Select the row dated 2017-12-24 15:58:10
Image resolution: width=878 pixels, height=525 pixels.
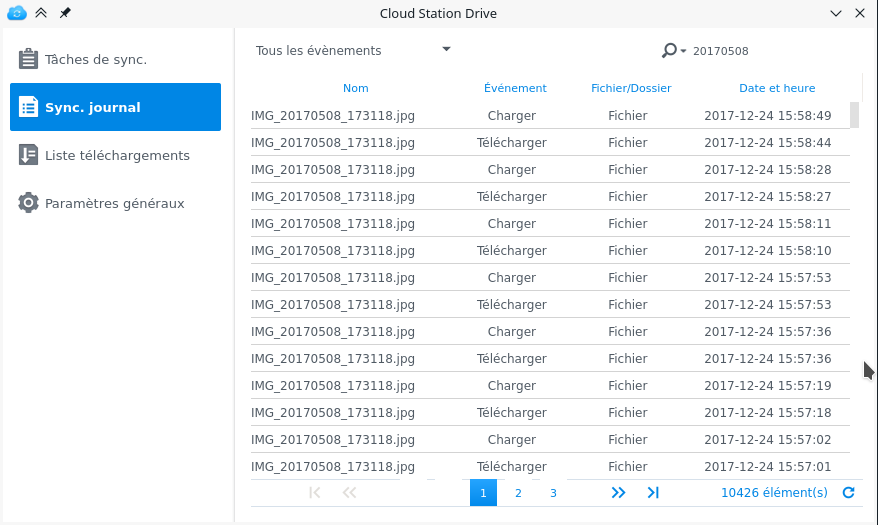click(x=550, y=250)
